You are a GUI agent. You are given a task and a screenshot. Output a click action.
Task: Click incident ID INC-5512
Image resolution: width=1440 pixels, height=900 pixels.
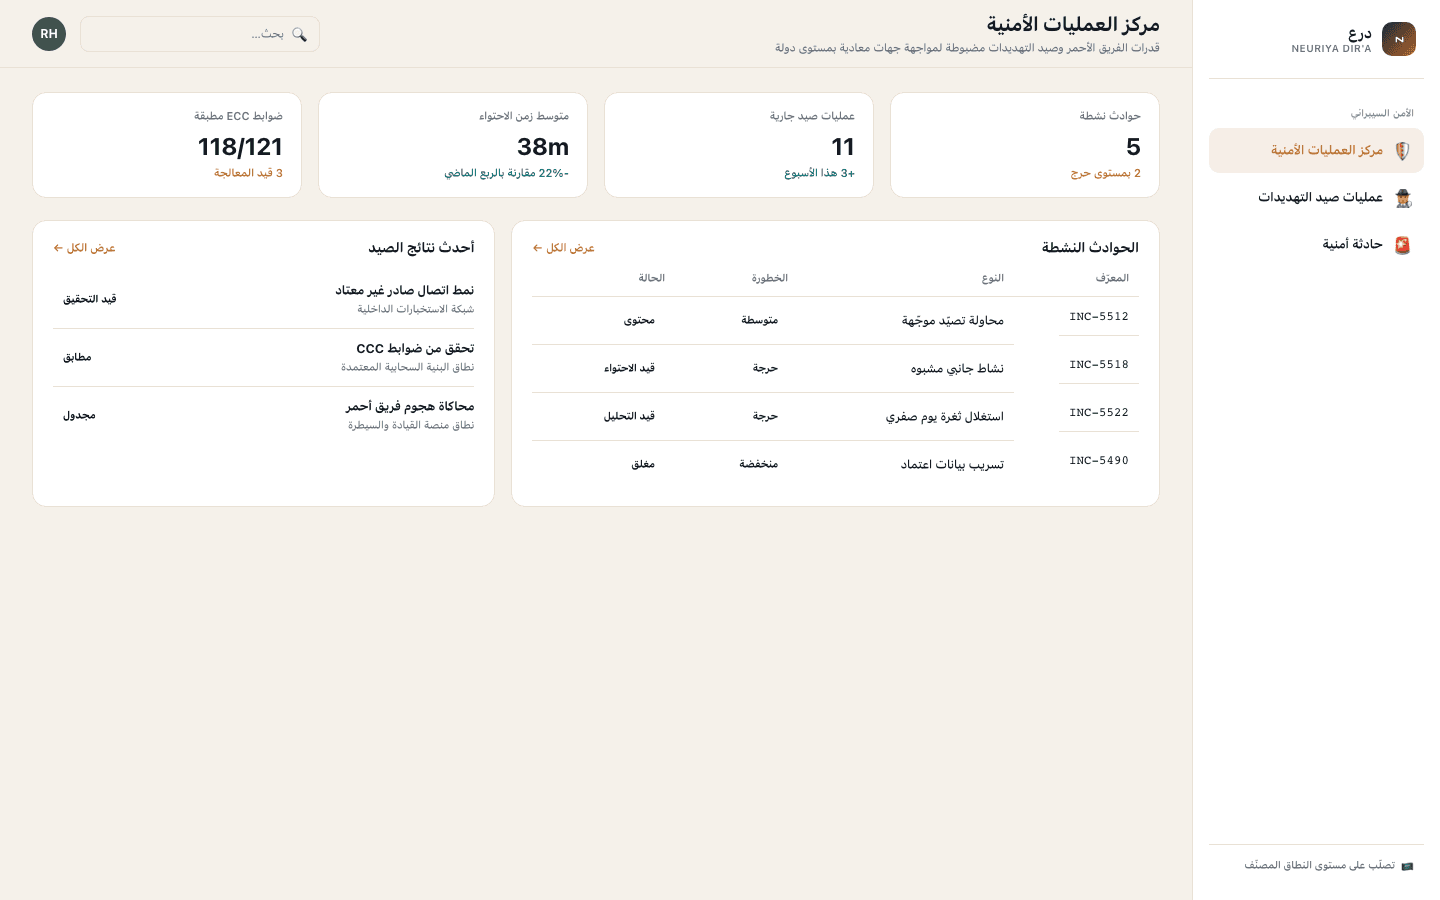click(1099, 317)
